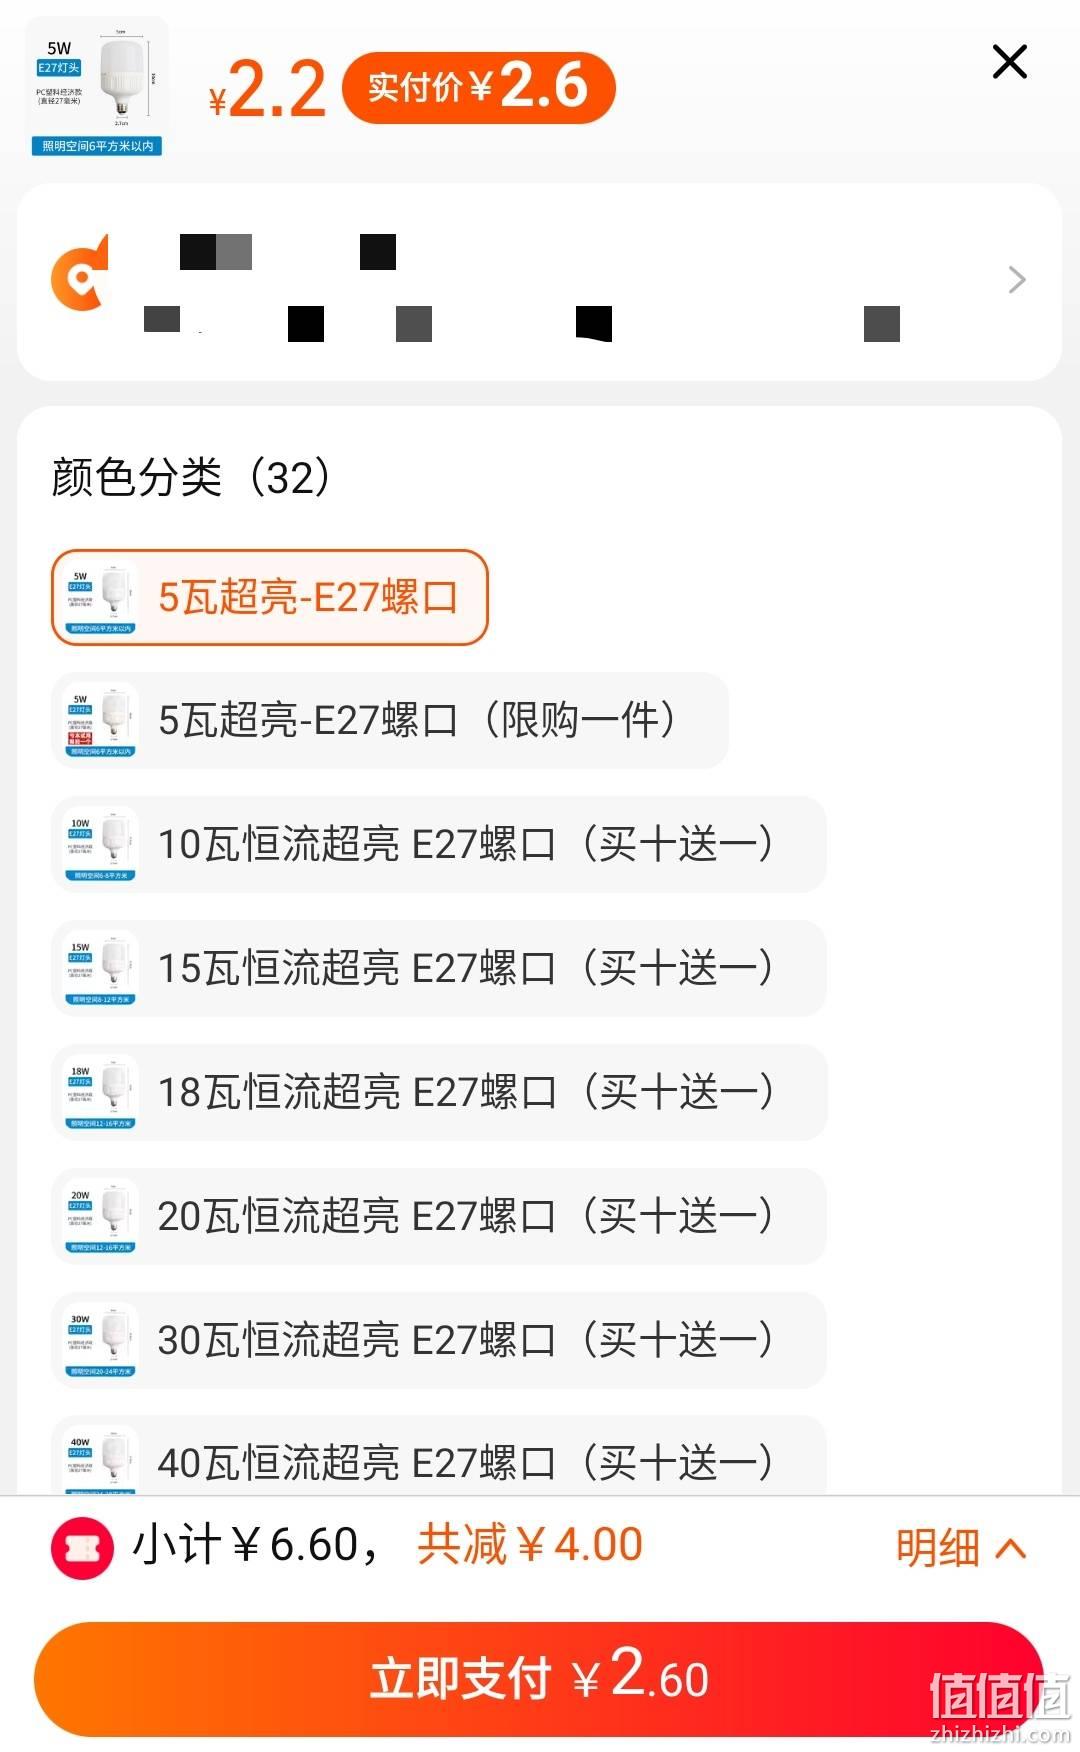Choose 18瓦恒流超亮 E27螺口 option
The width and height of the screenshot is (1080, 1752).
[x=439, y=1092]
